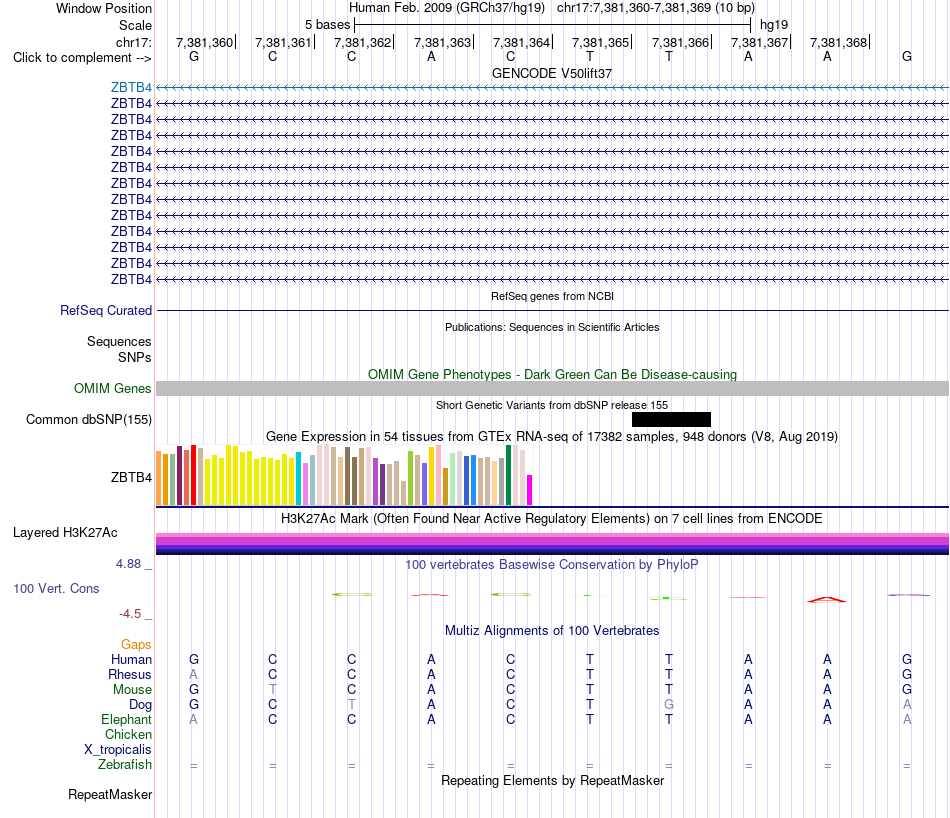This screenshot has height=818, width=950.
Task: Click Dog row's faded T mismatch base
Action: [x=351, y=705]
